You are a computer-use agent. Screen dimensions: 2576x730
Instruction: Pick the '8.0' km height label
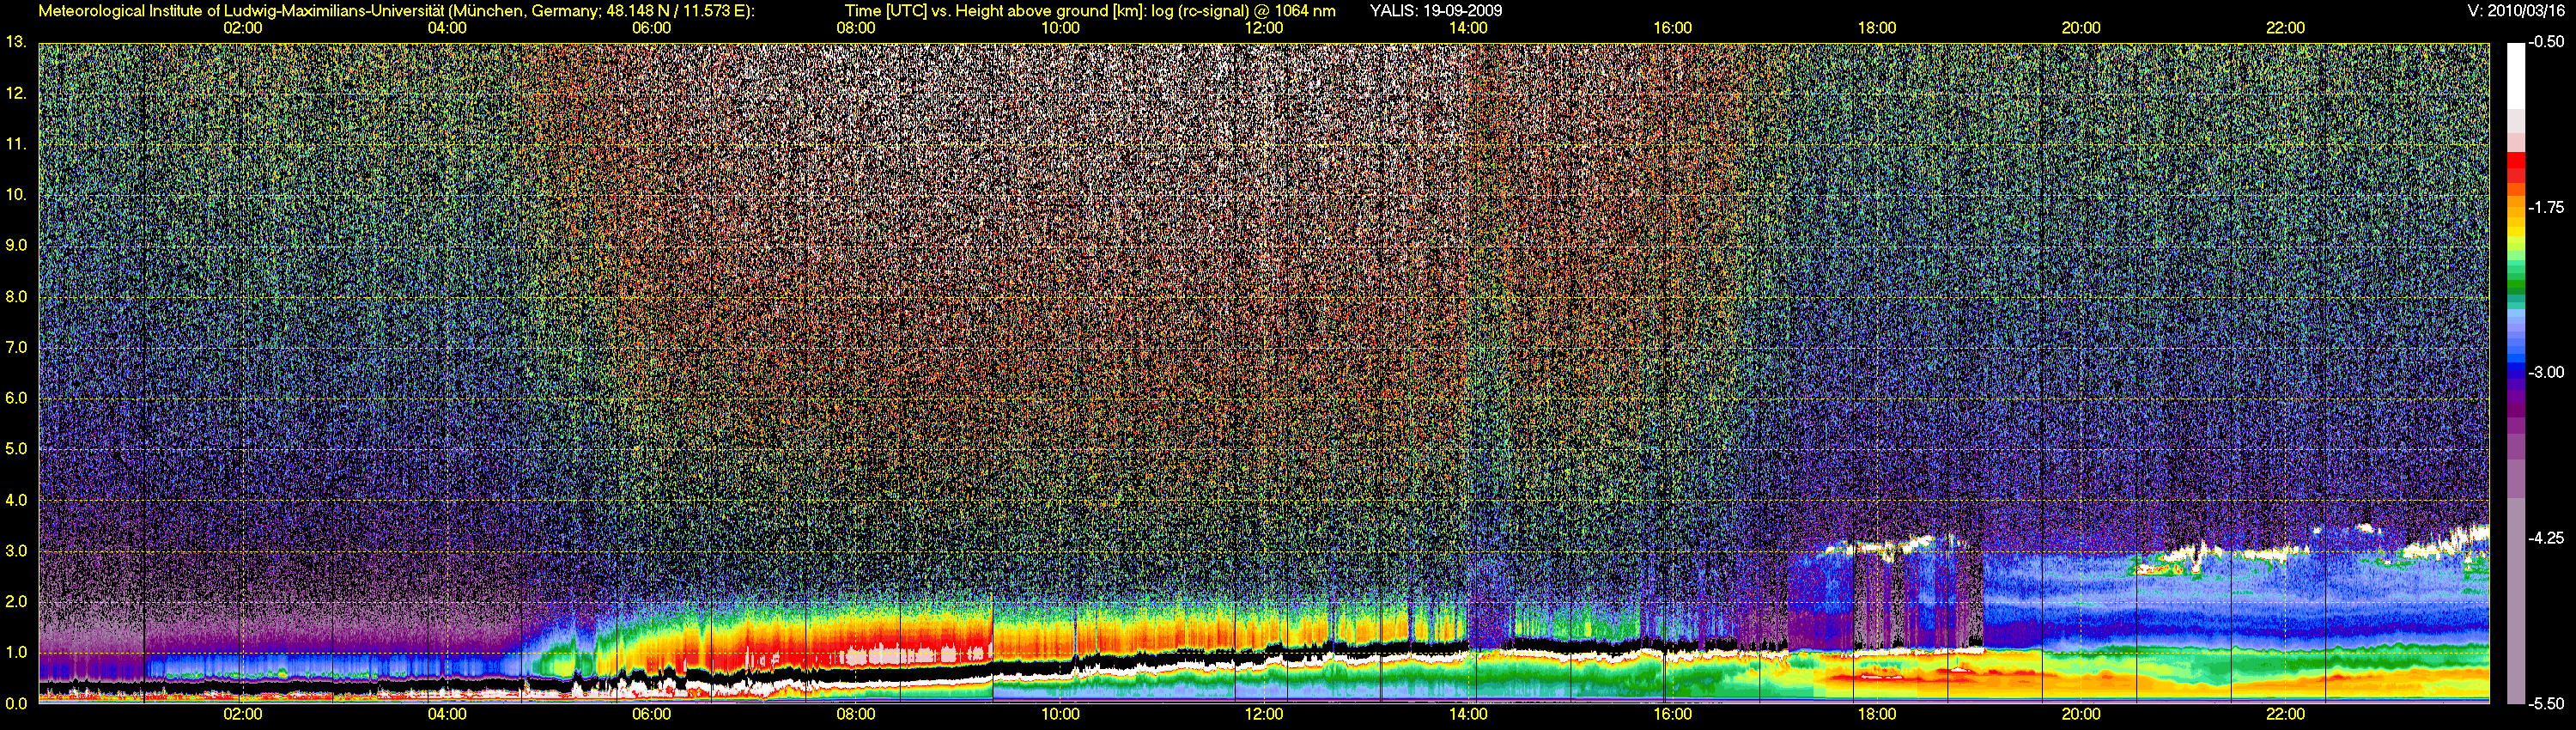(x=15, y=296)
